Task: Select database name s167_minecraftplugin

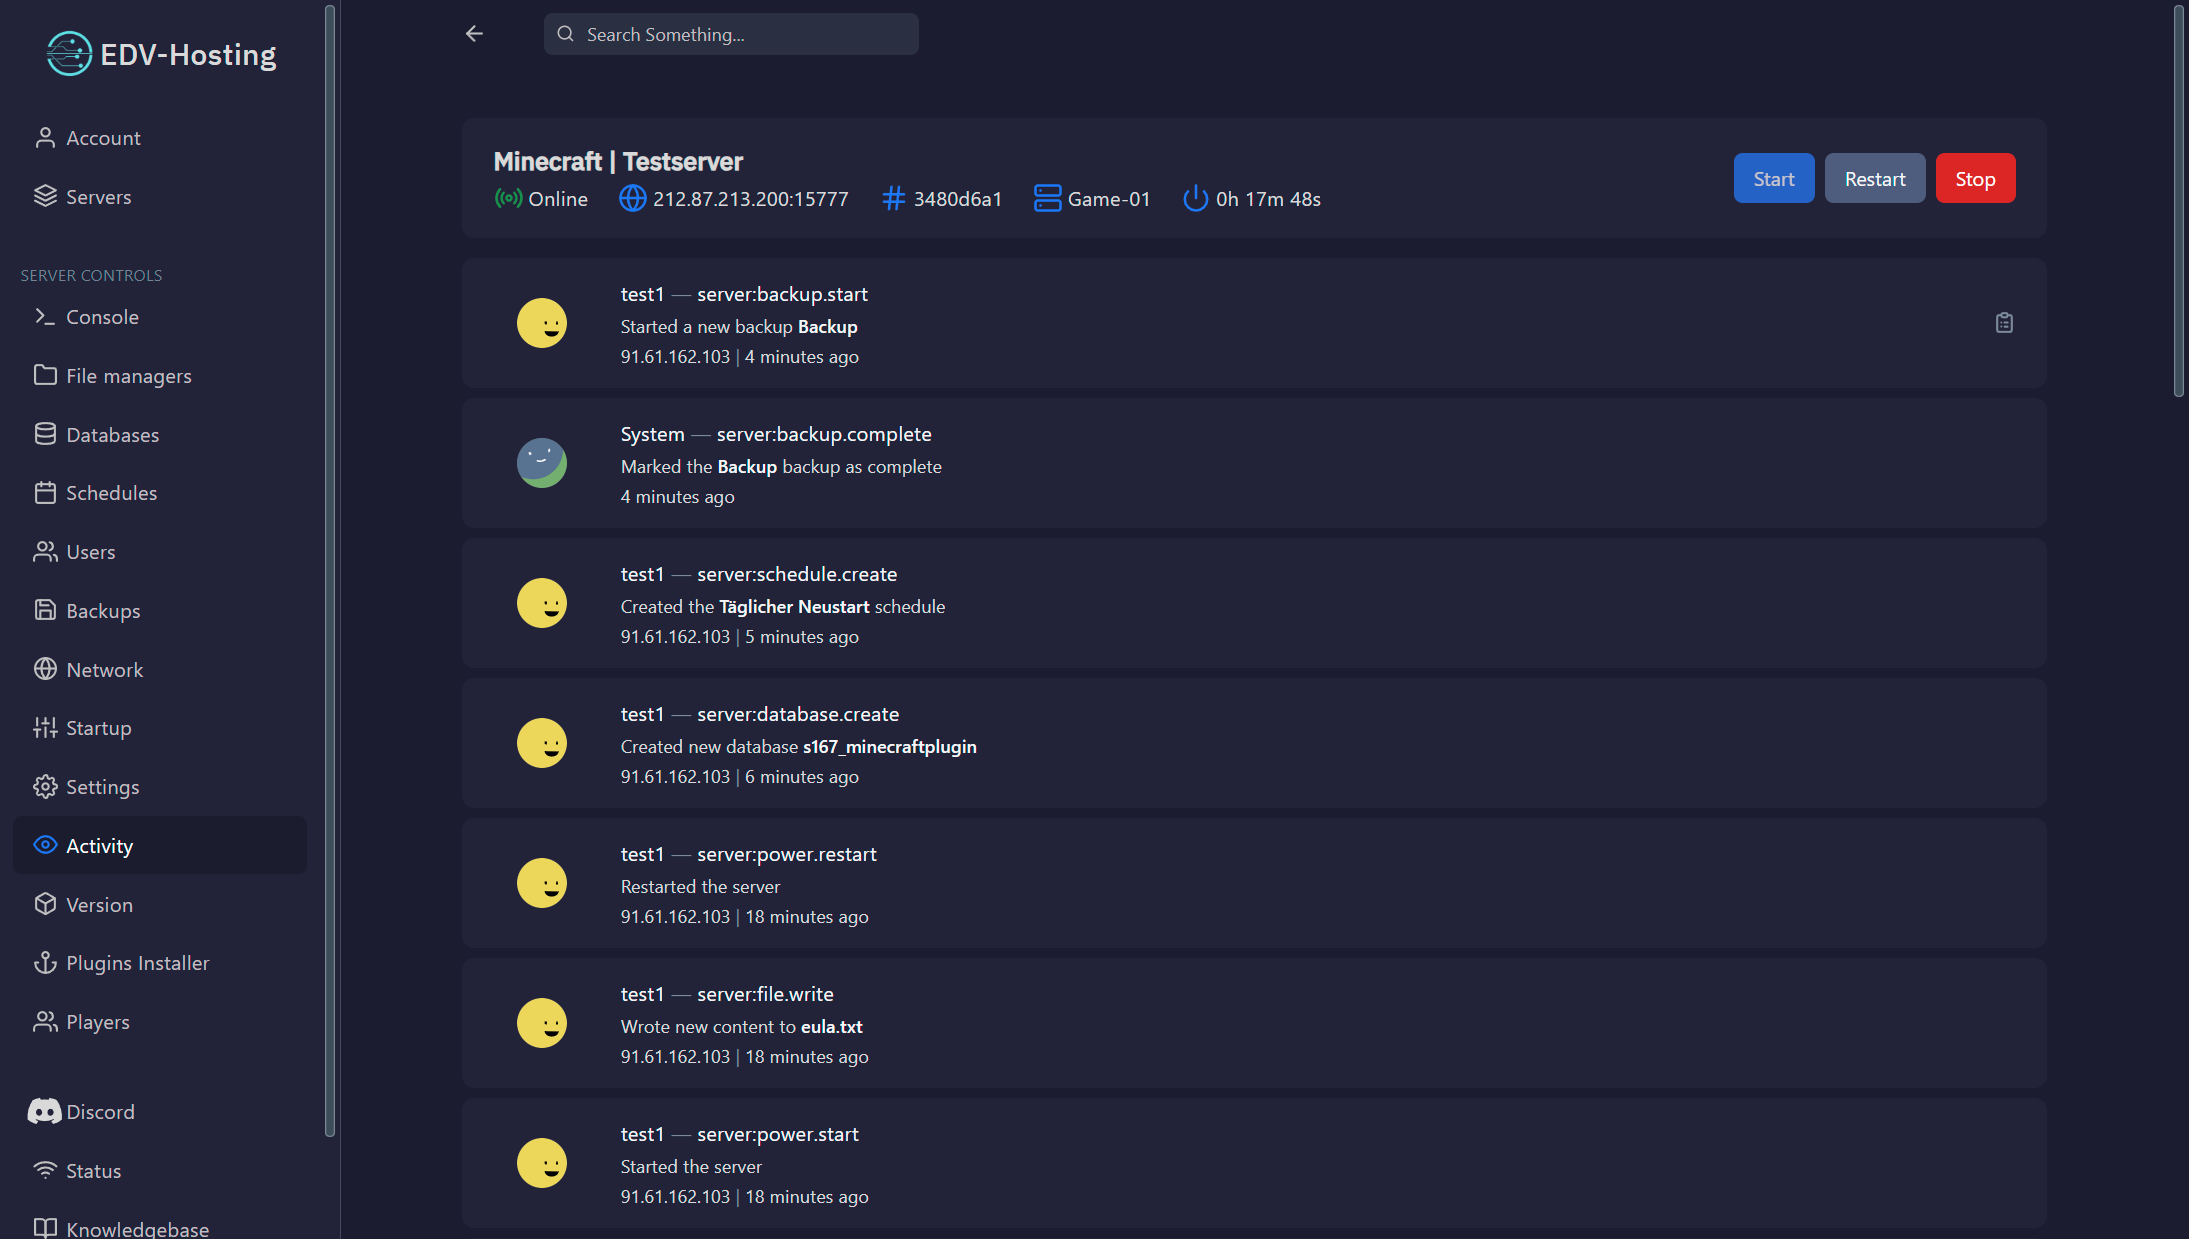Action: coord(890,747)
